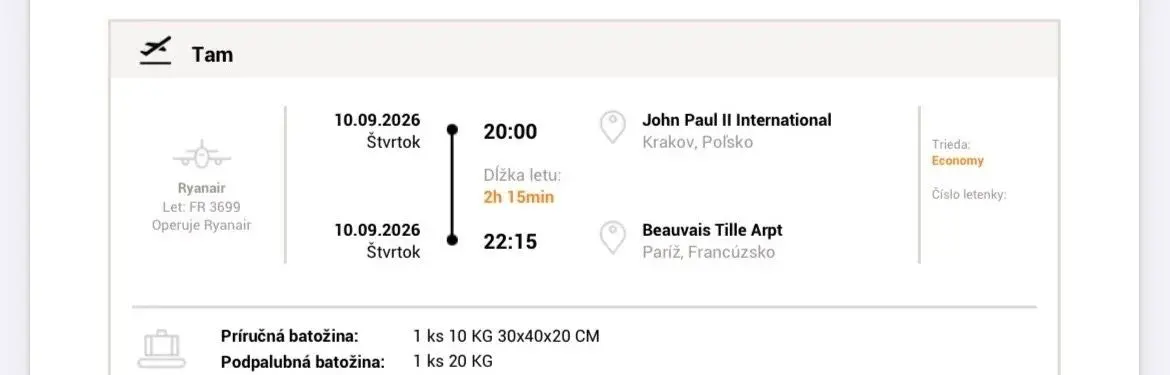Click the departing plane icon beside Tam
This screenshot has width=1170, height=375.
(155, 51)
